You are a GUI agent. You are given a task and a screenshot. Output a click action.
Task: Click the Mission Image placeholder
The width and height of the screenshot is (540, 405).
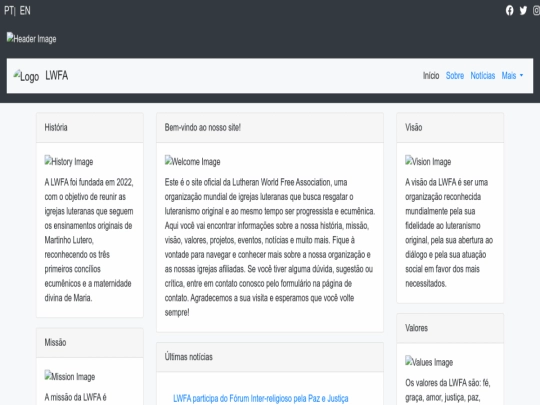pyautogui.click(x=70, y=376)
